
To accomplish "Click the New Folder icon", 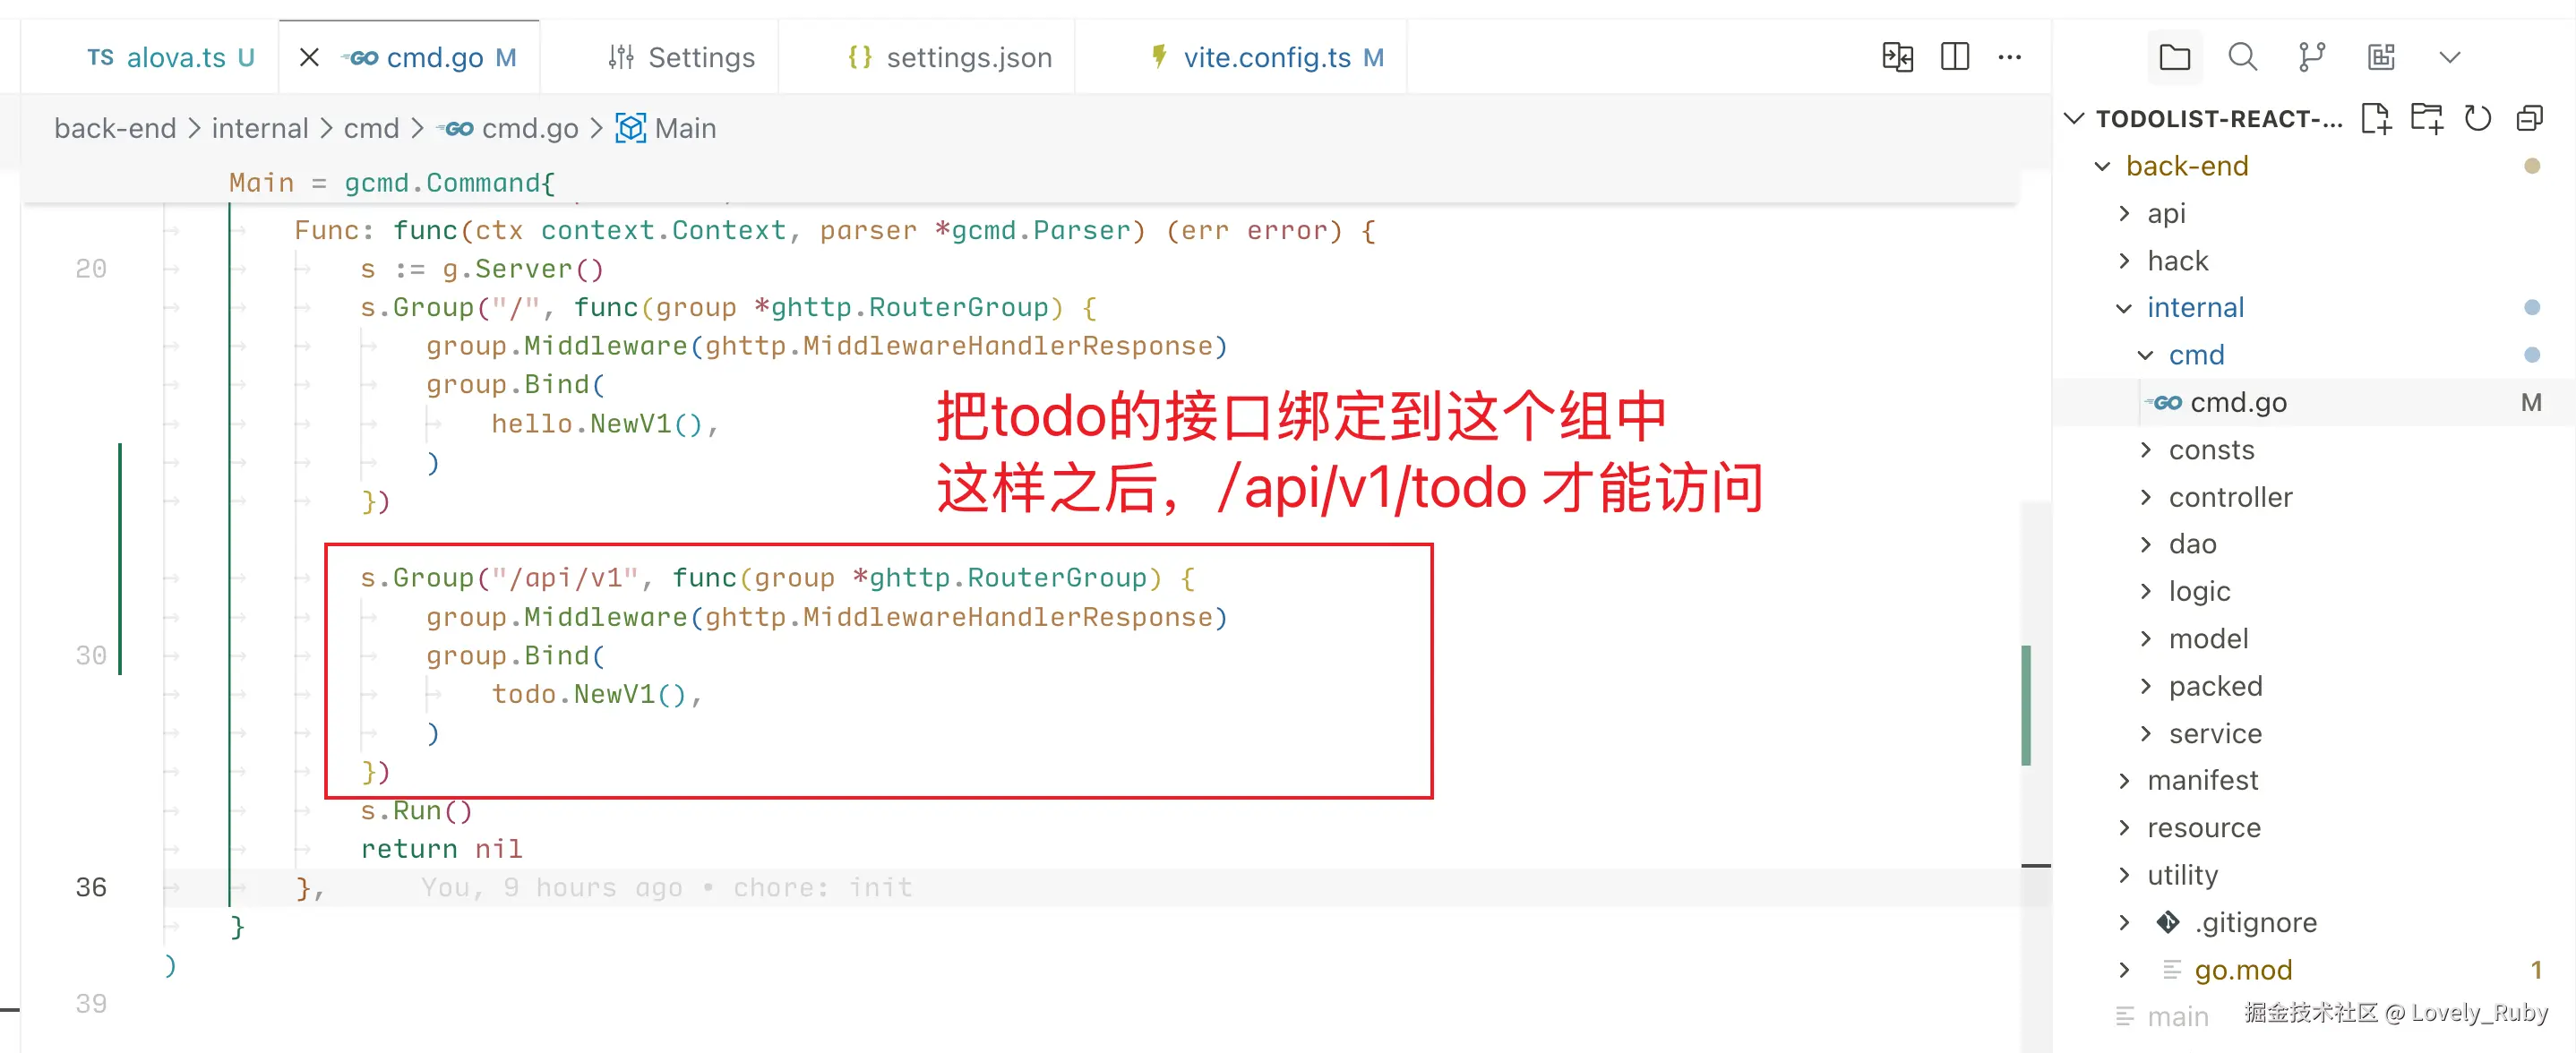I will coord(2427,118).
